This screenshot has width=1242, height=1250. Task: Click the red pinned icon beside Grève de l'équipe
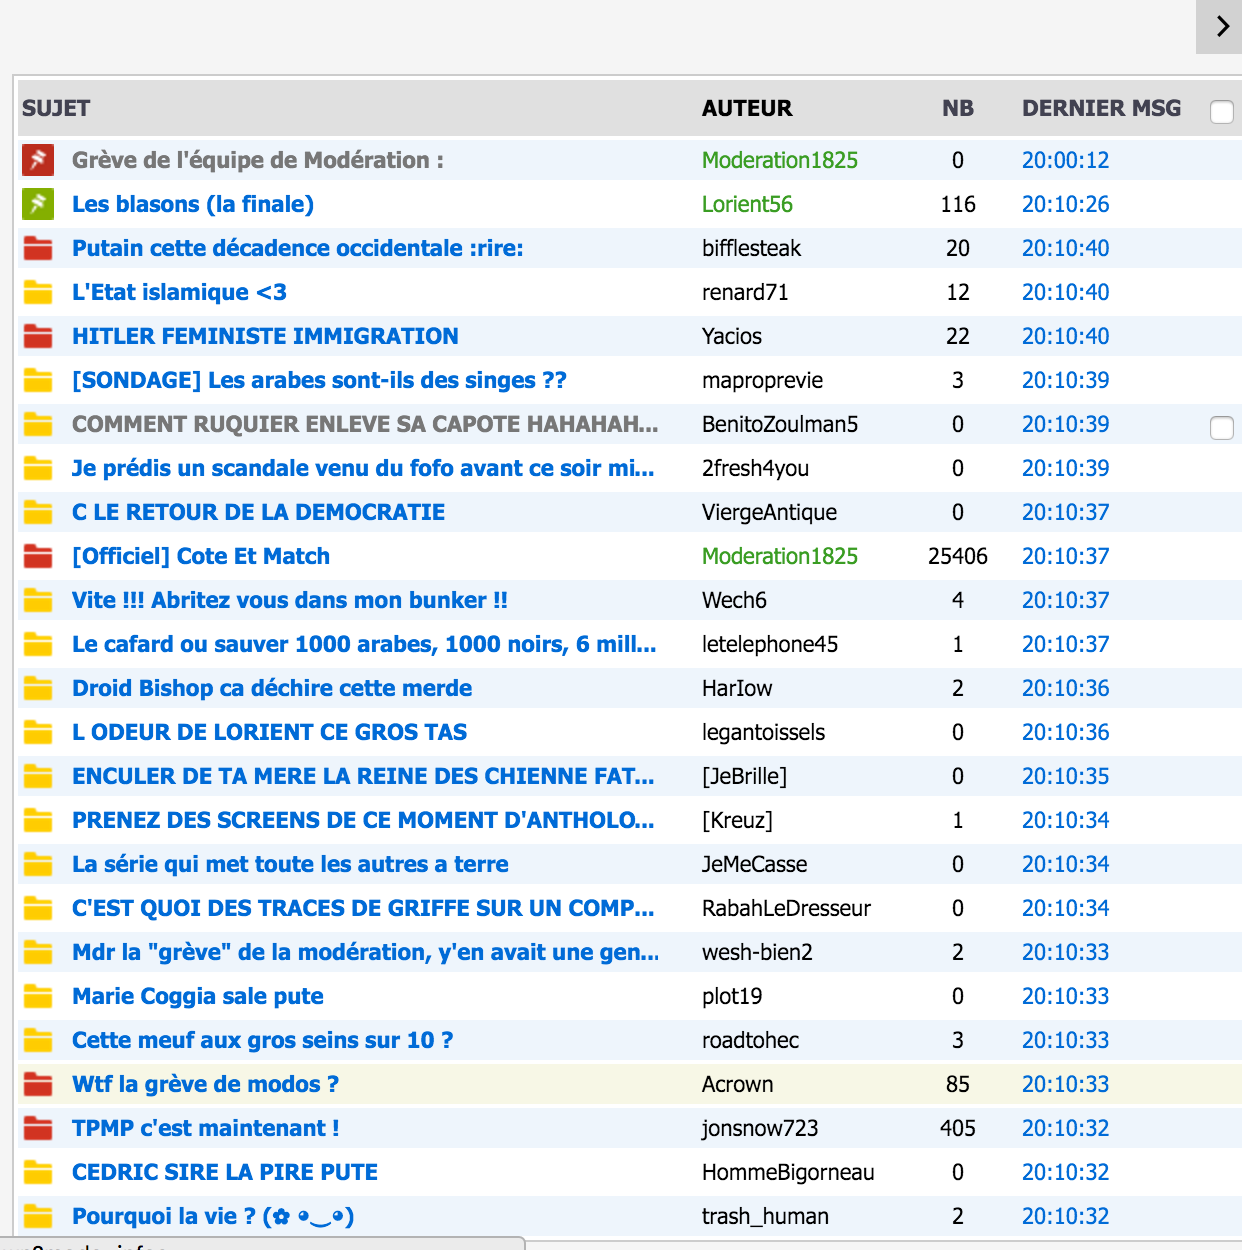(38, 160)
